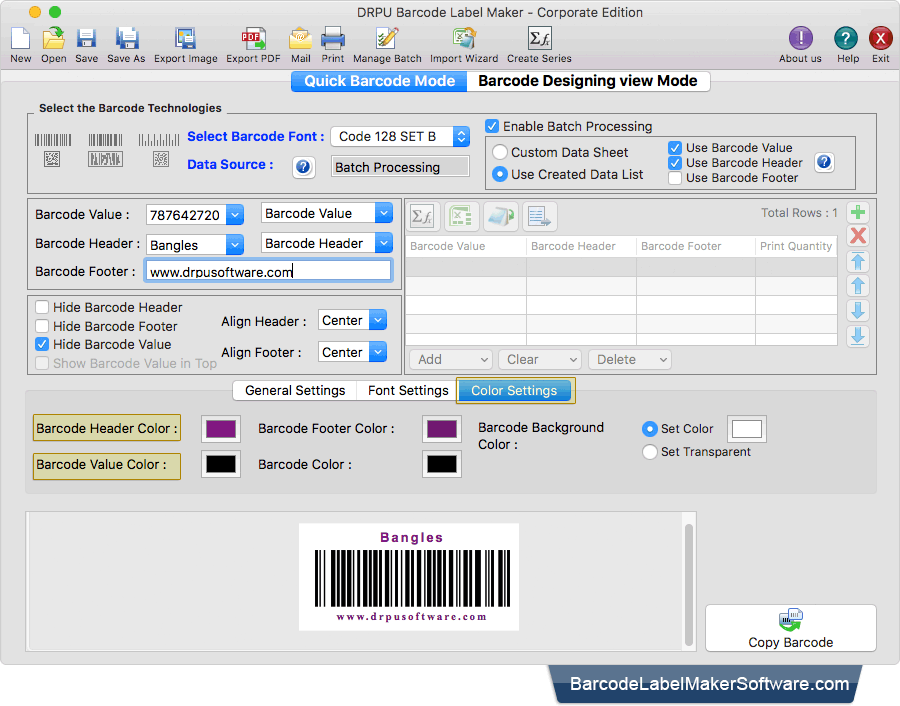This screenshot has width=900, height=706.
Task: Move row to top with arrow icon
Action: pos(858,261)
